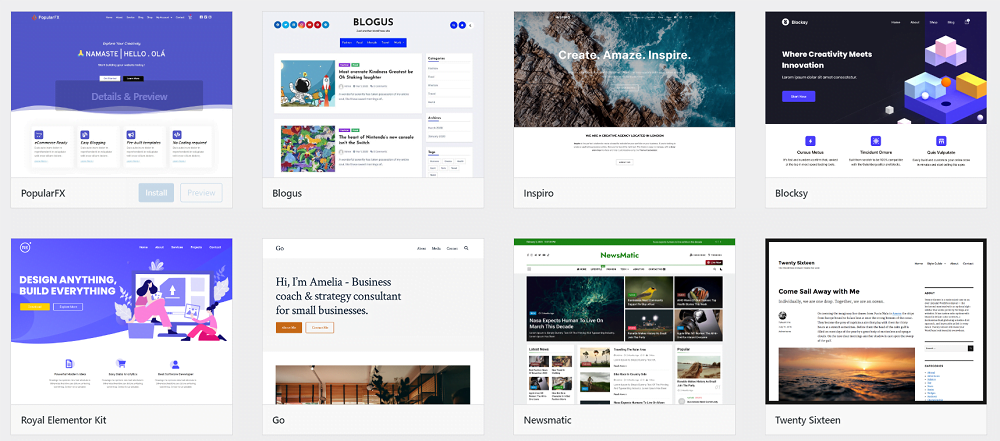Click the Blocksy theme name label
The width and height of the screenshot is (1000, 441).
coord(791,193)
